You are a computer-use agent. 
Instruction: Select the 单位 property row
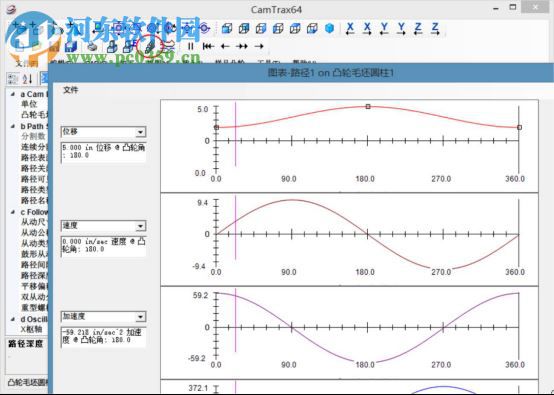30,104
